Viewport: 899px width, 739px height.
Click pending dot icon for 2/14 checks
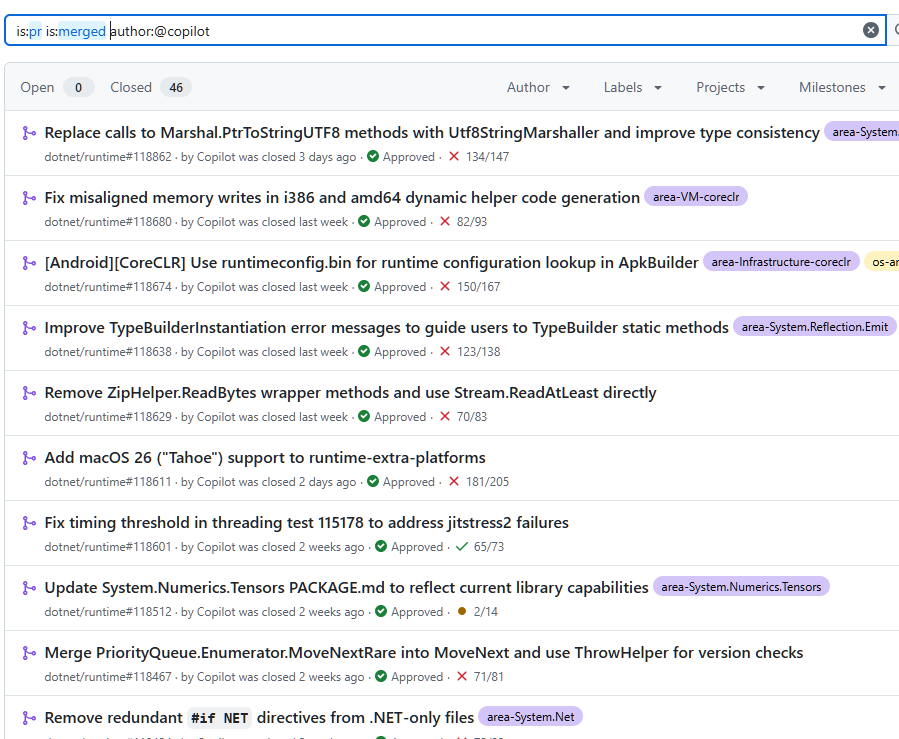pyautogui.click(x=461, y=612)
